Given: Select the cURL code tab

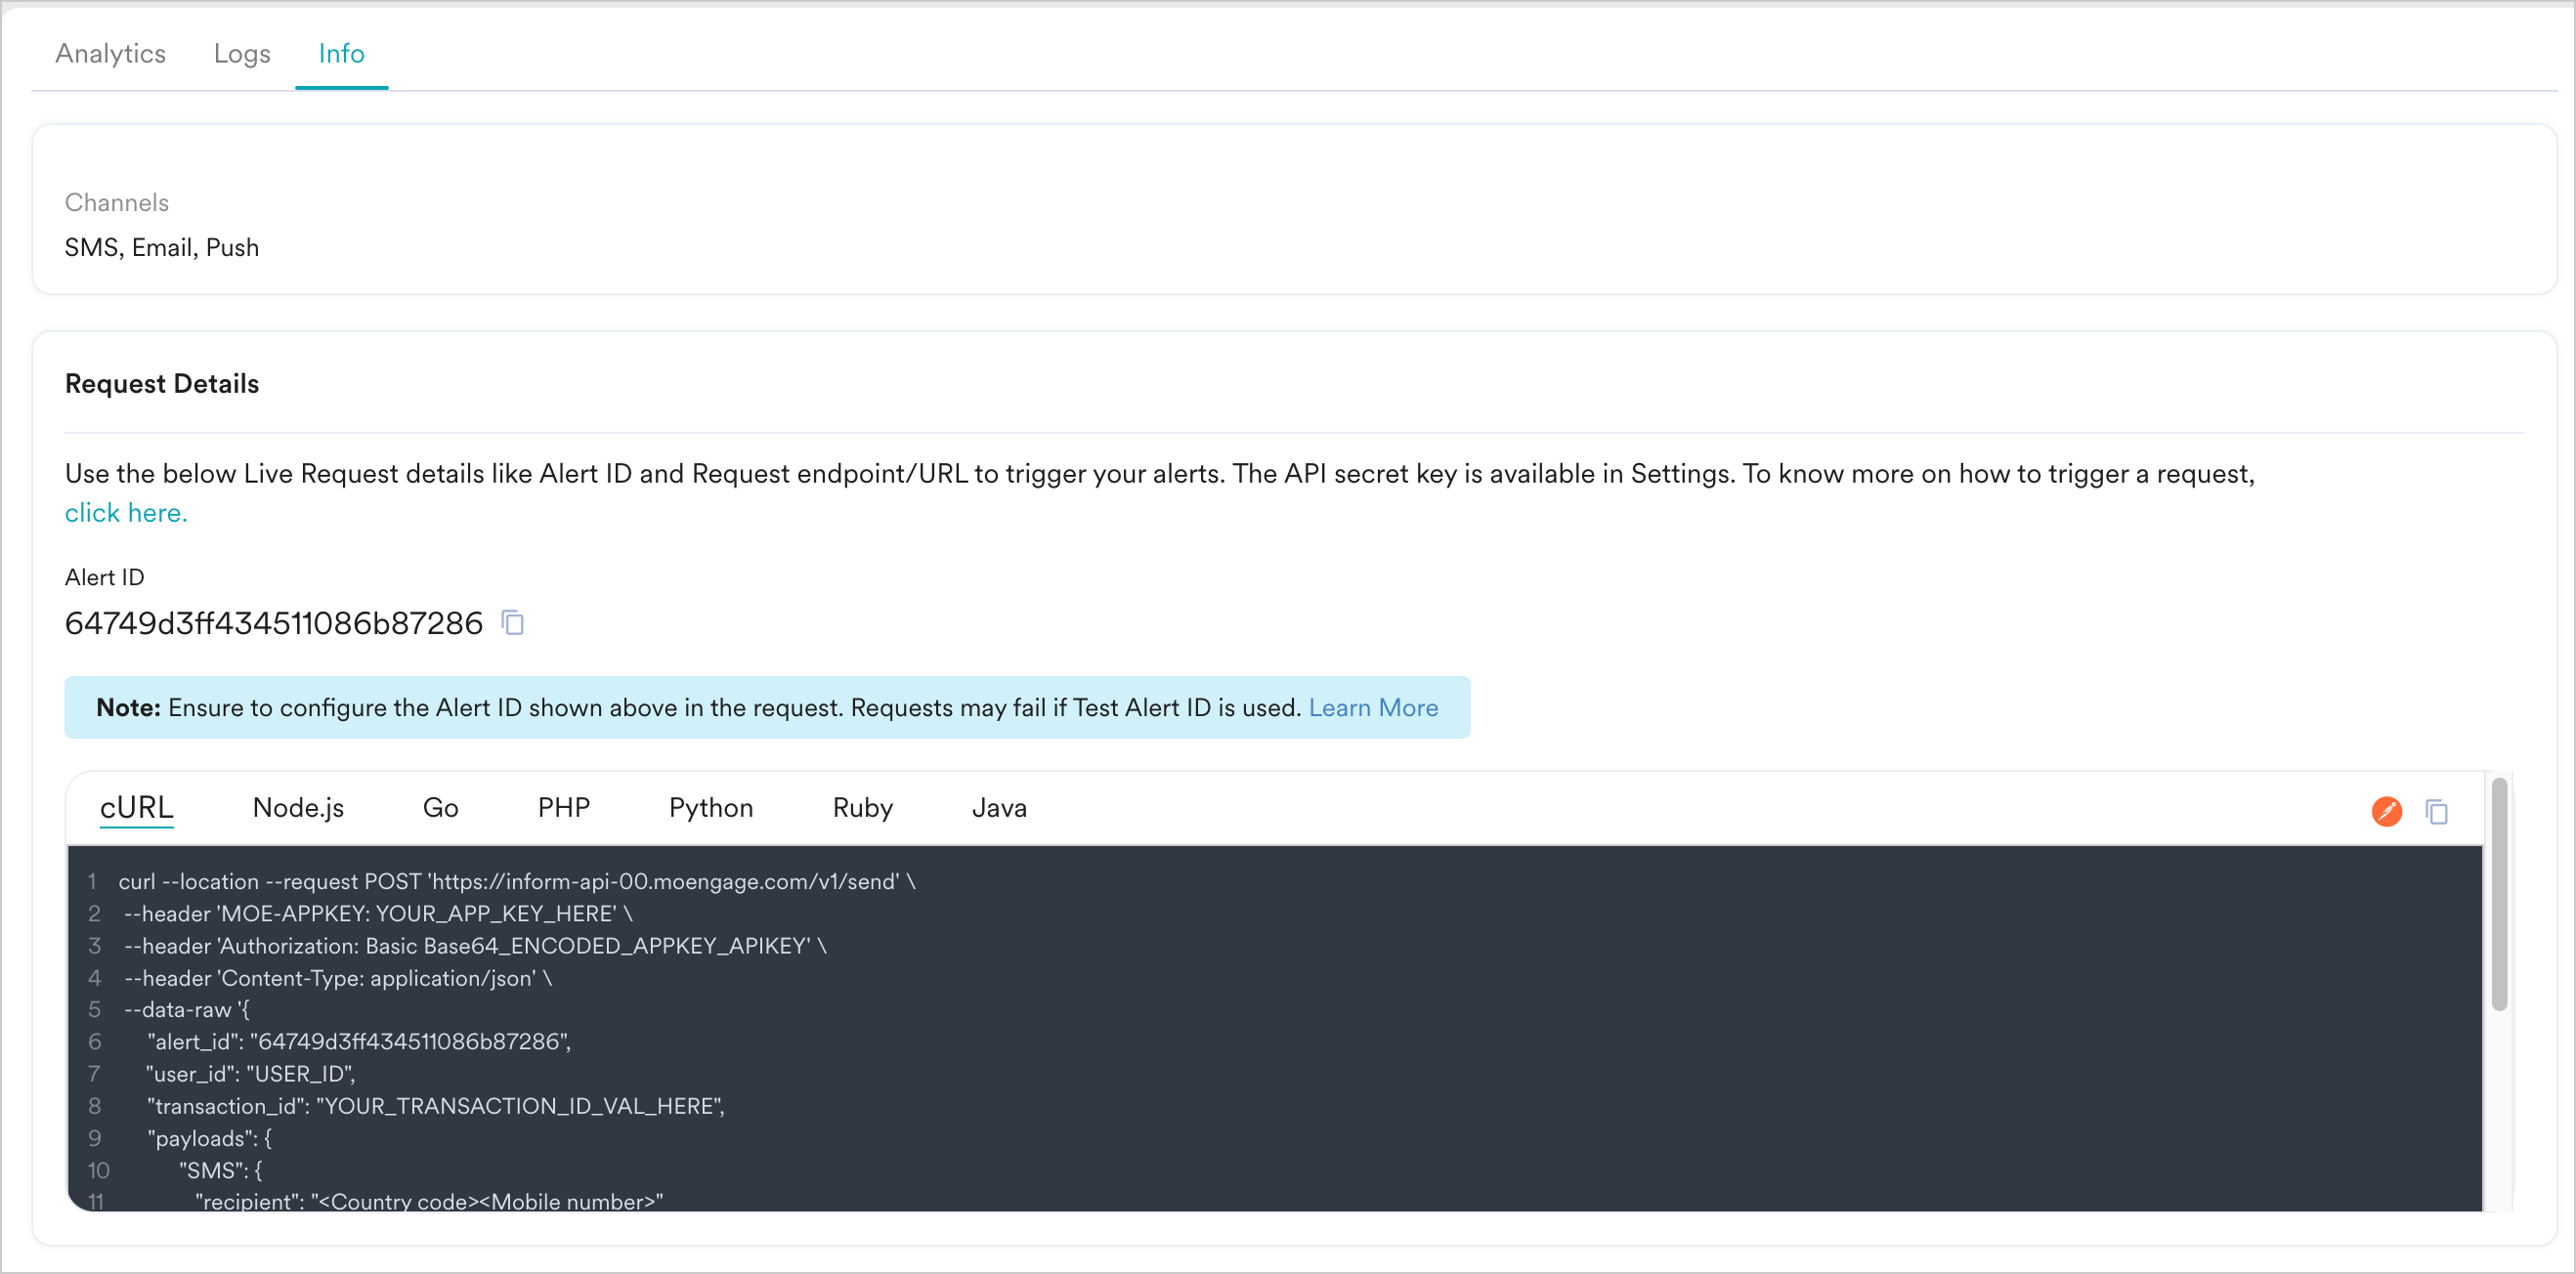Looking at the screenshot, I should (137, 807).
